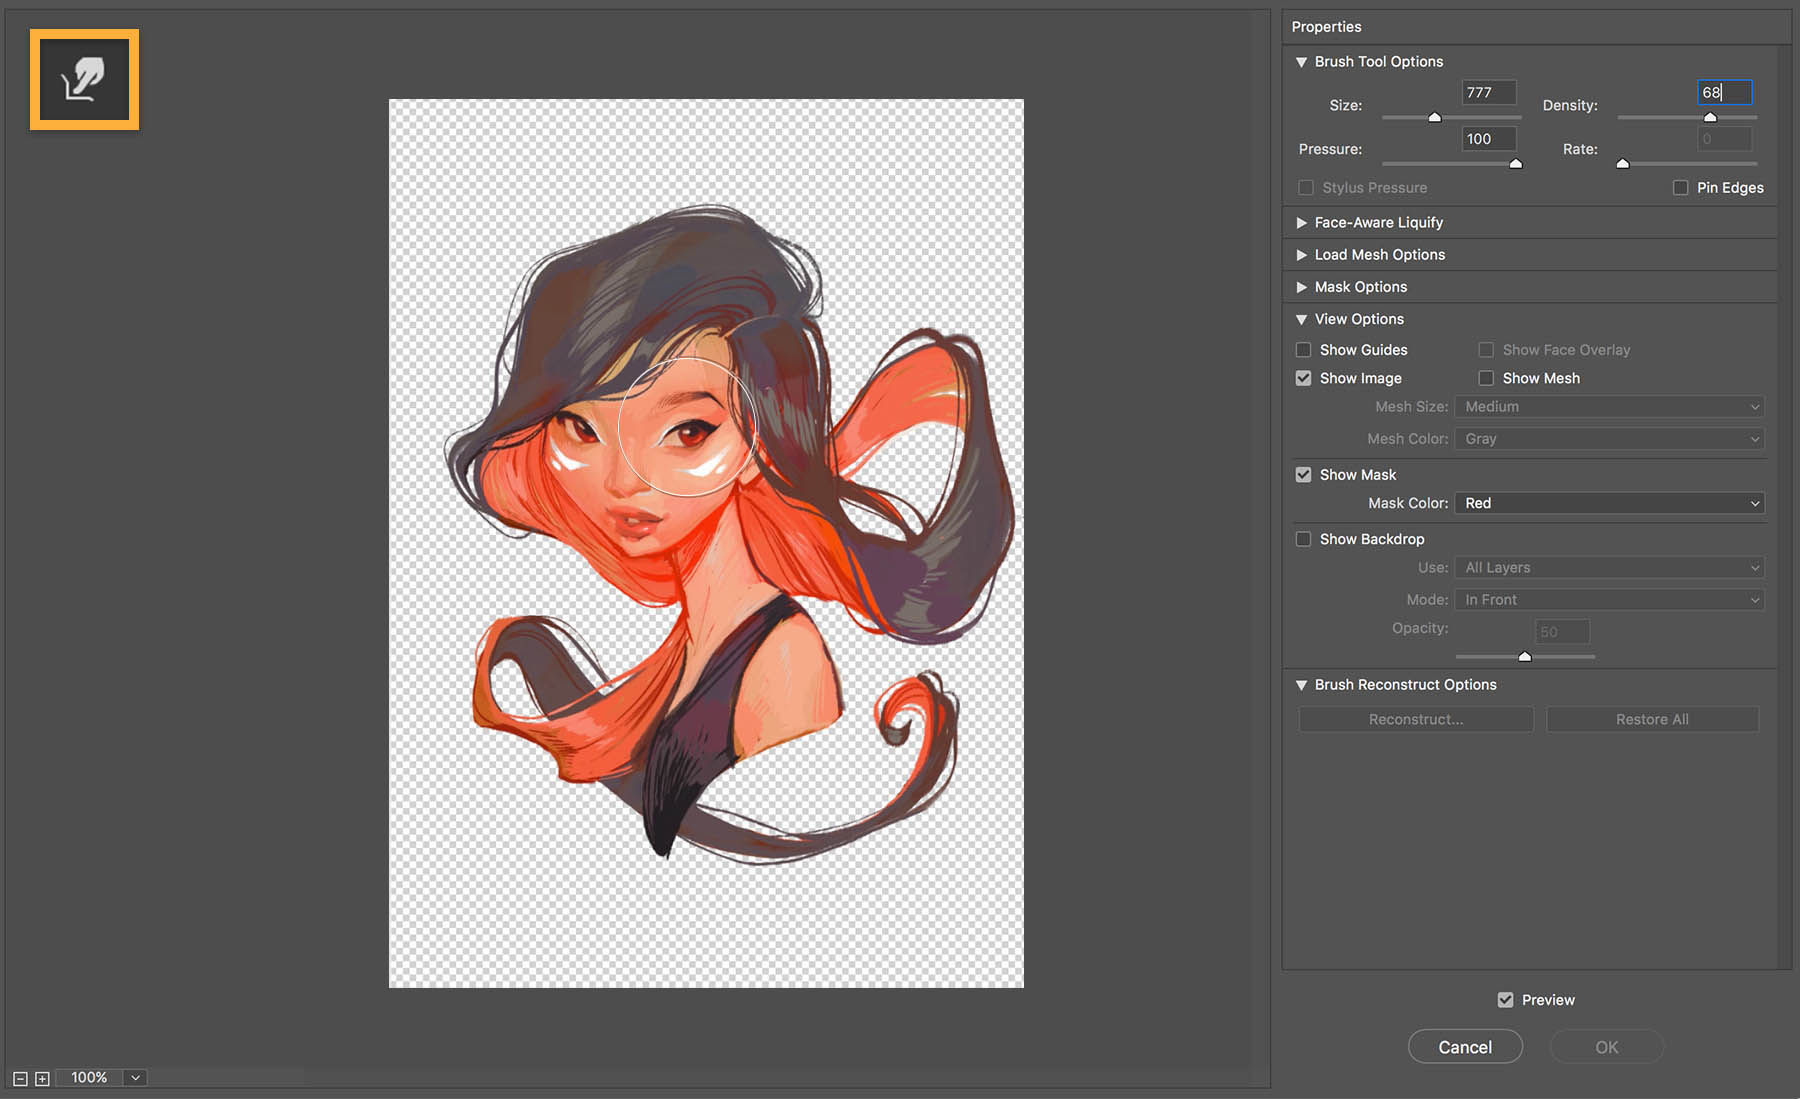Click the zoom out icon at bottom left
The image size is (1800, 1099).
point(22,1078)
